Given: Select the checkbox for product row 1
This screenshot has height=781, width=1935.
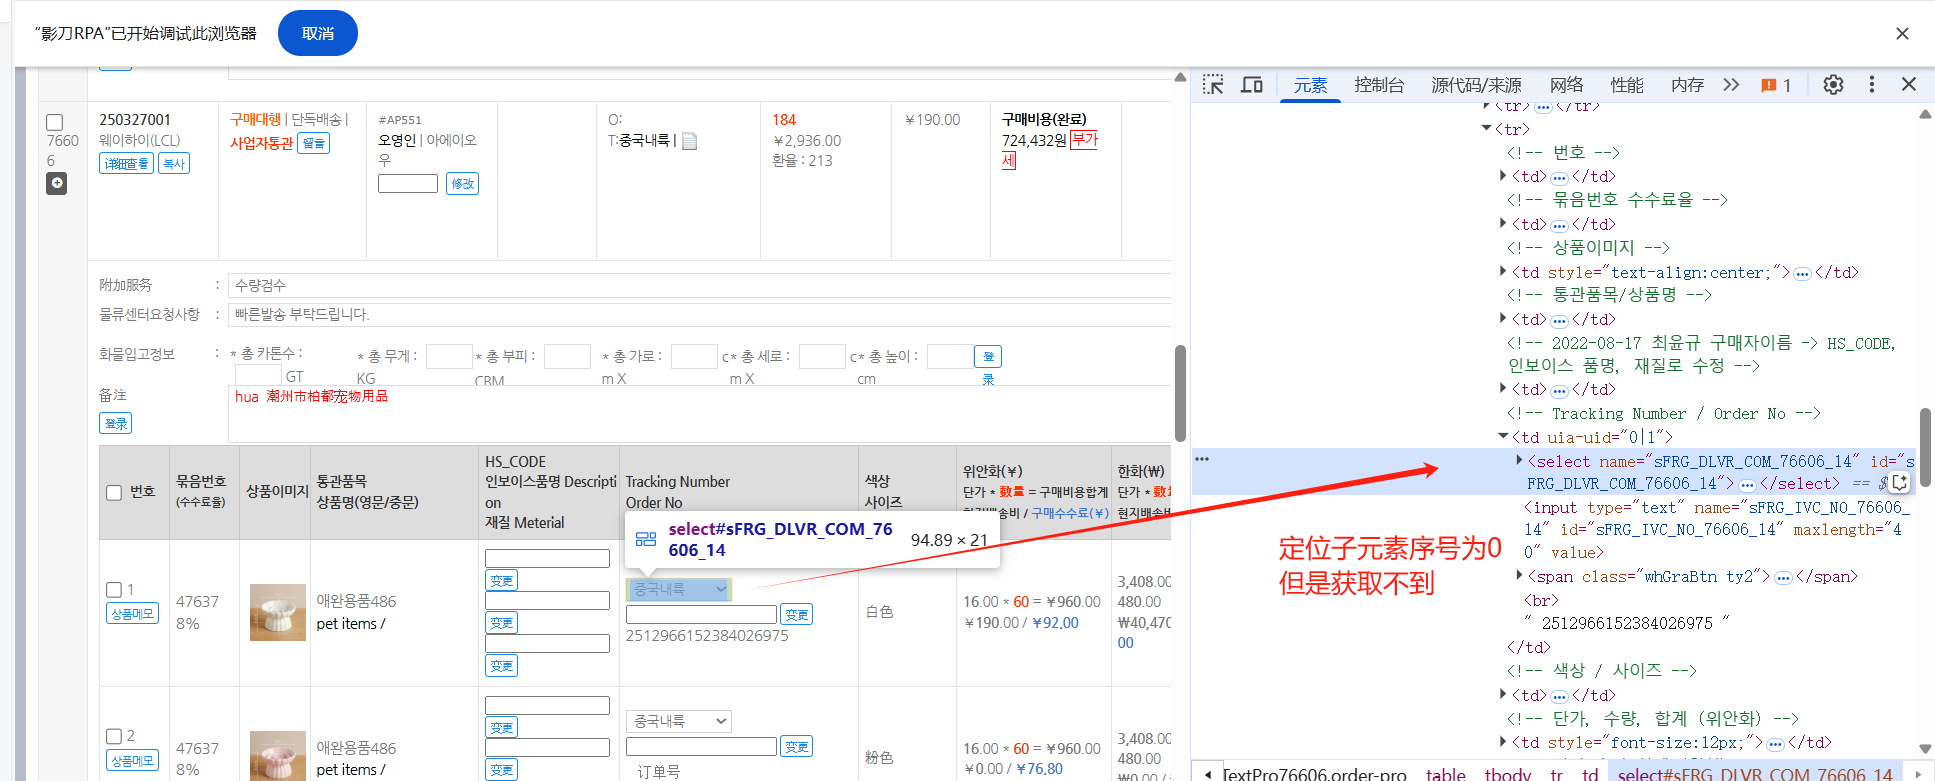Looking at the screenshot, I should coord(114,590).
